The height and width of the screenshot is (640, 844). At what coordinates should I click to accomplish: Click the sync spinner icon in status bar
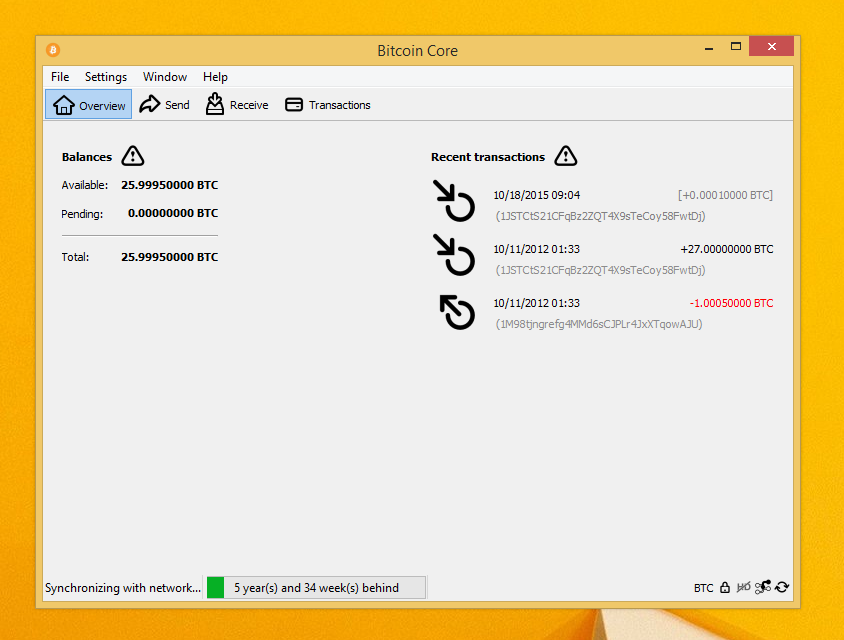pyautogui.click(x=782, y=587)
